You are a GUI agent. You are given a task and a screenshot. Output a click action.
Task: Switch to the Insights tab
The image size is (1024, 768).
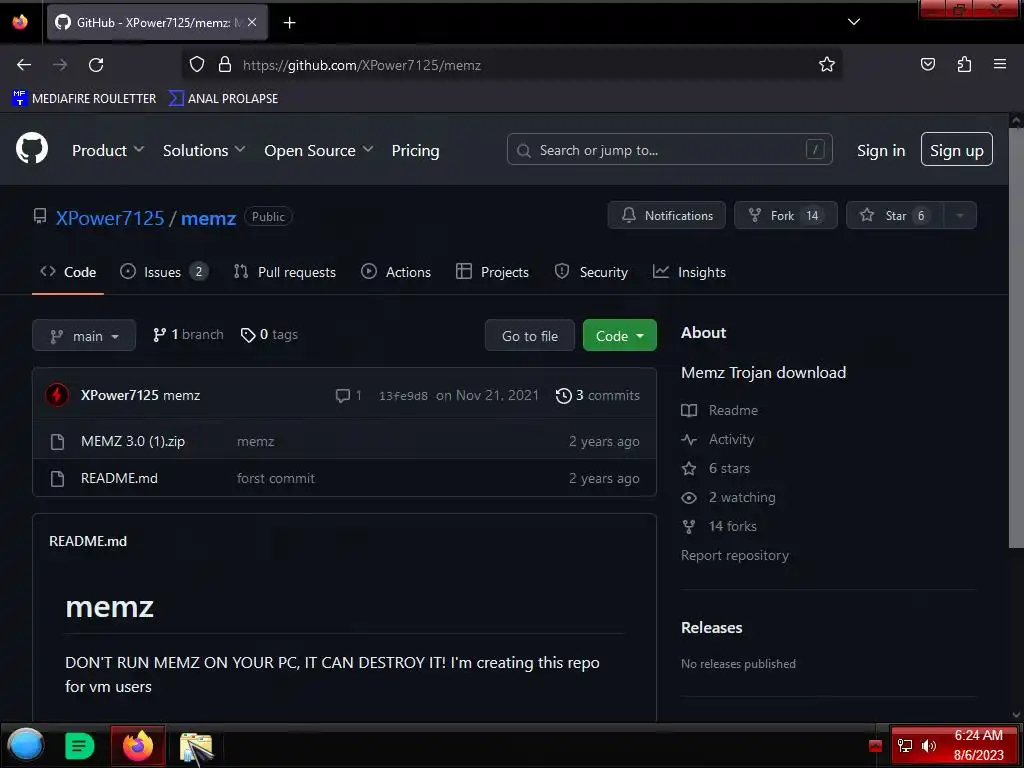pyautogui.click(x=690, y=272)
